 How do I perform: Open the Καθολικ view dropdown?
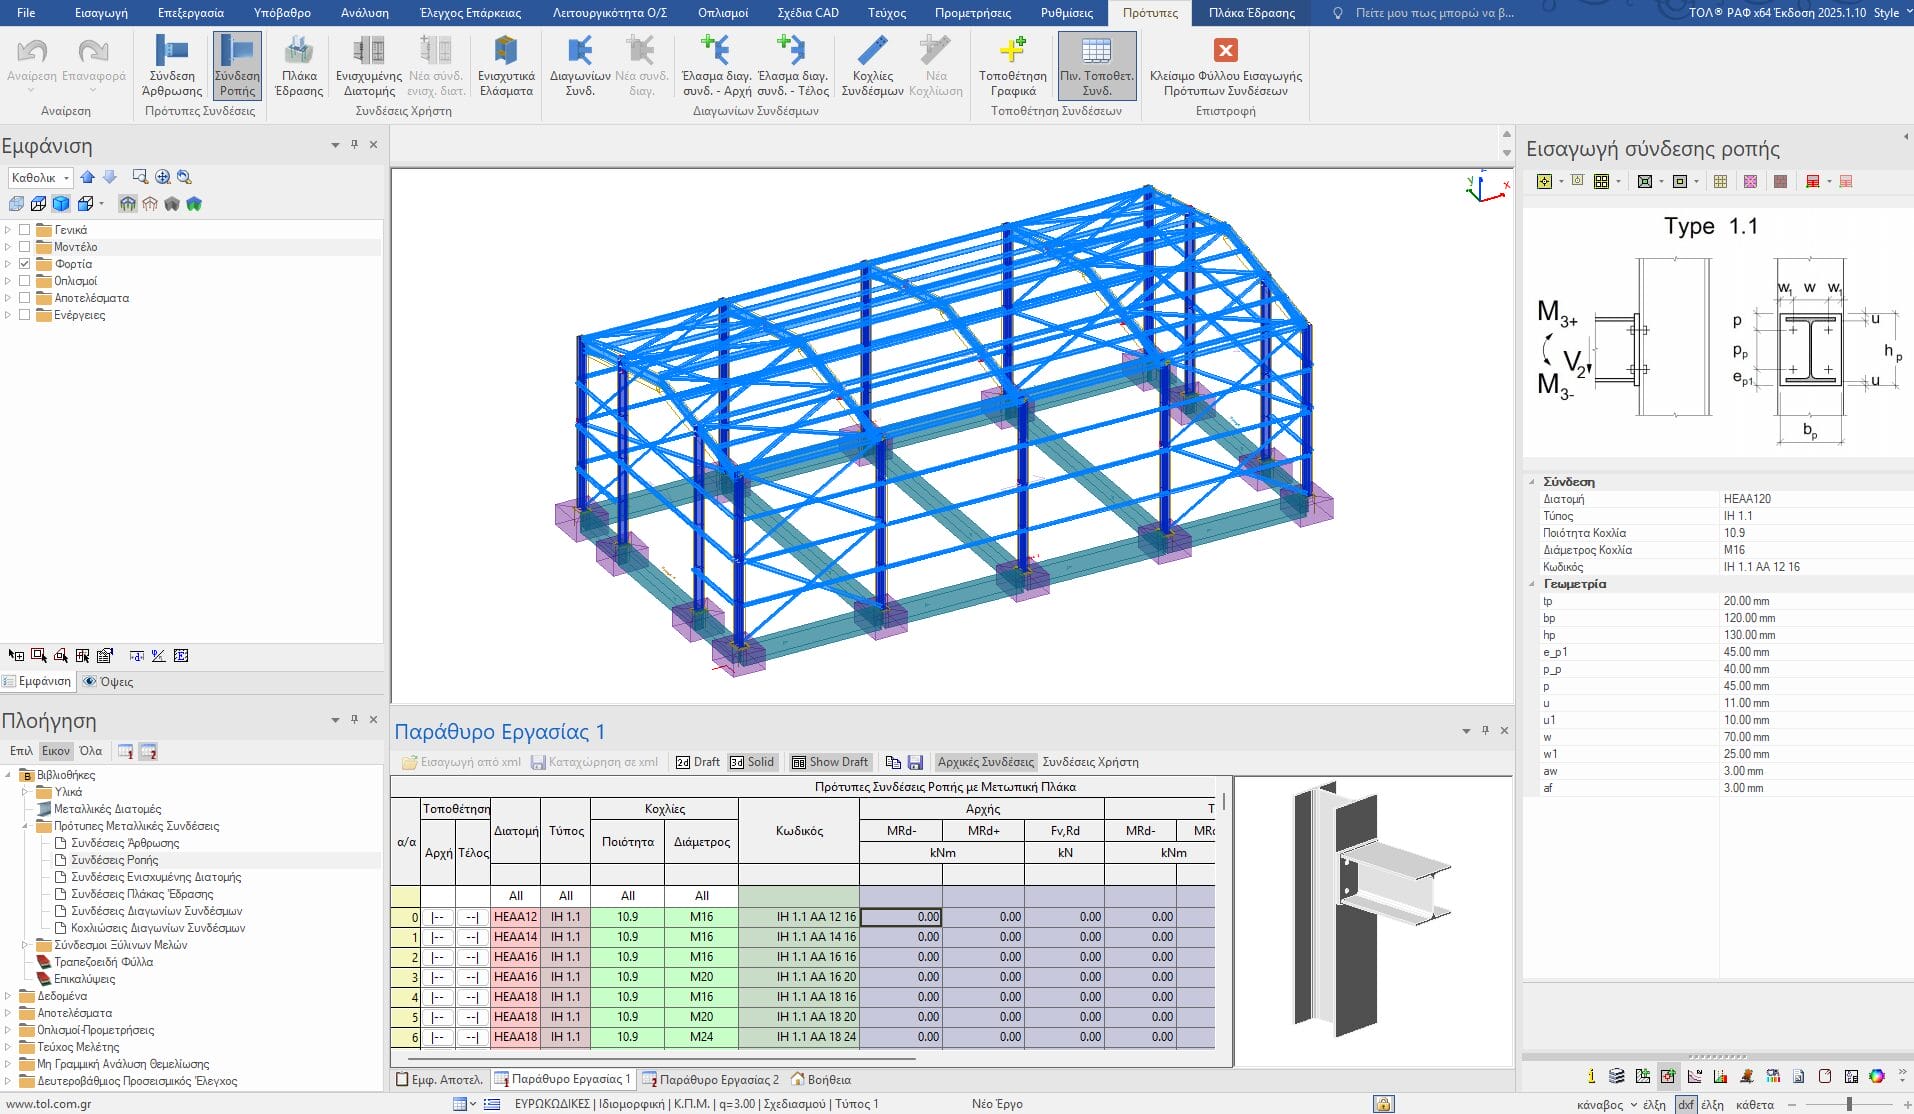(41, 178)
